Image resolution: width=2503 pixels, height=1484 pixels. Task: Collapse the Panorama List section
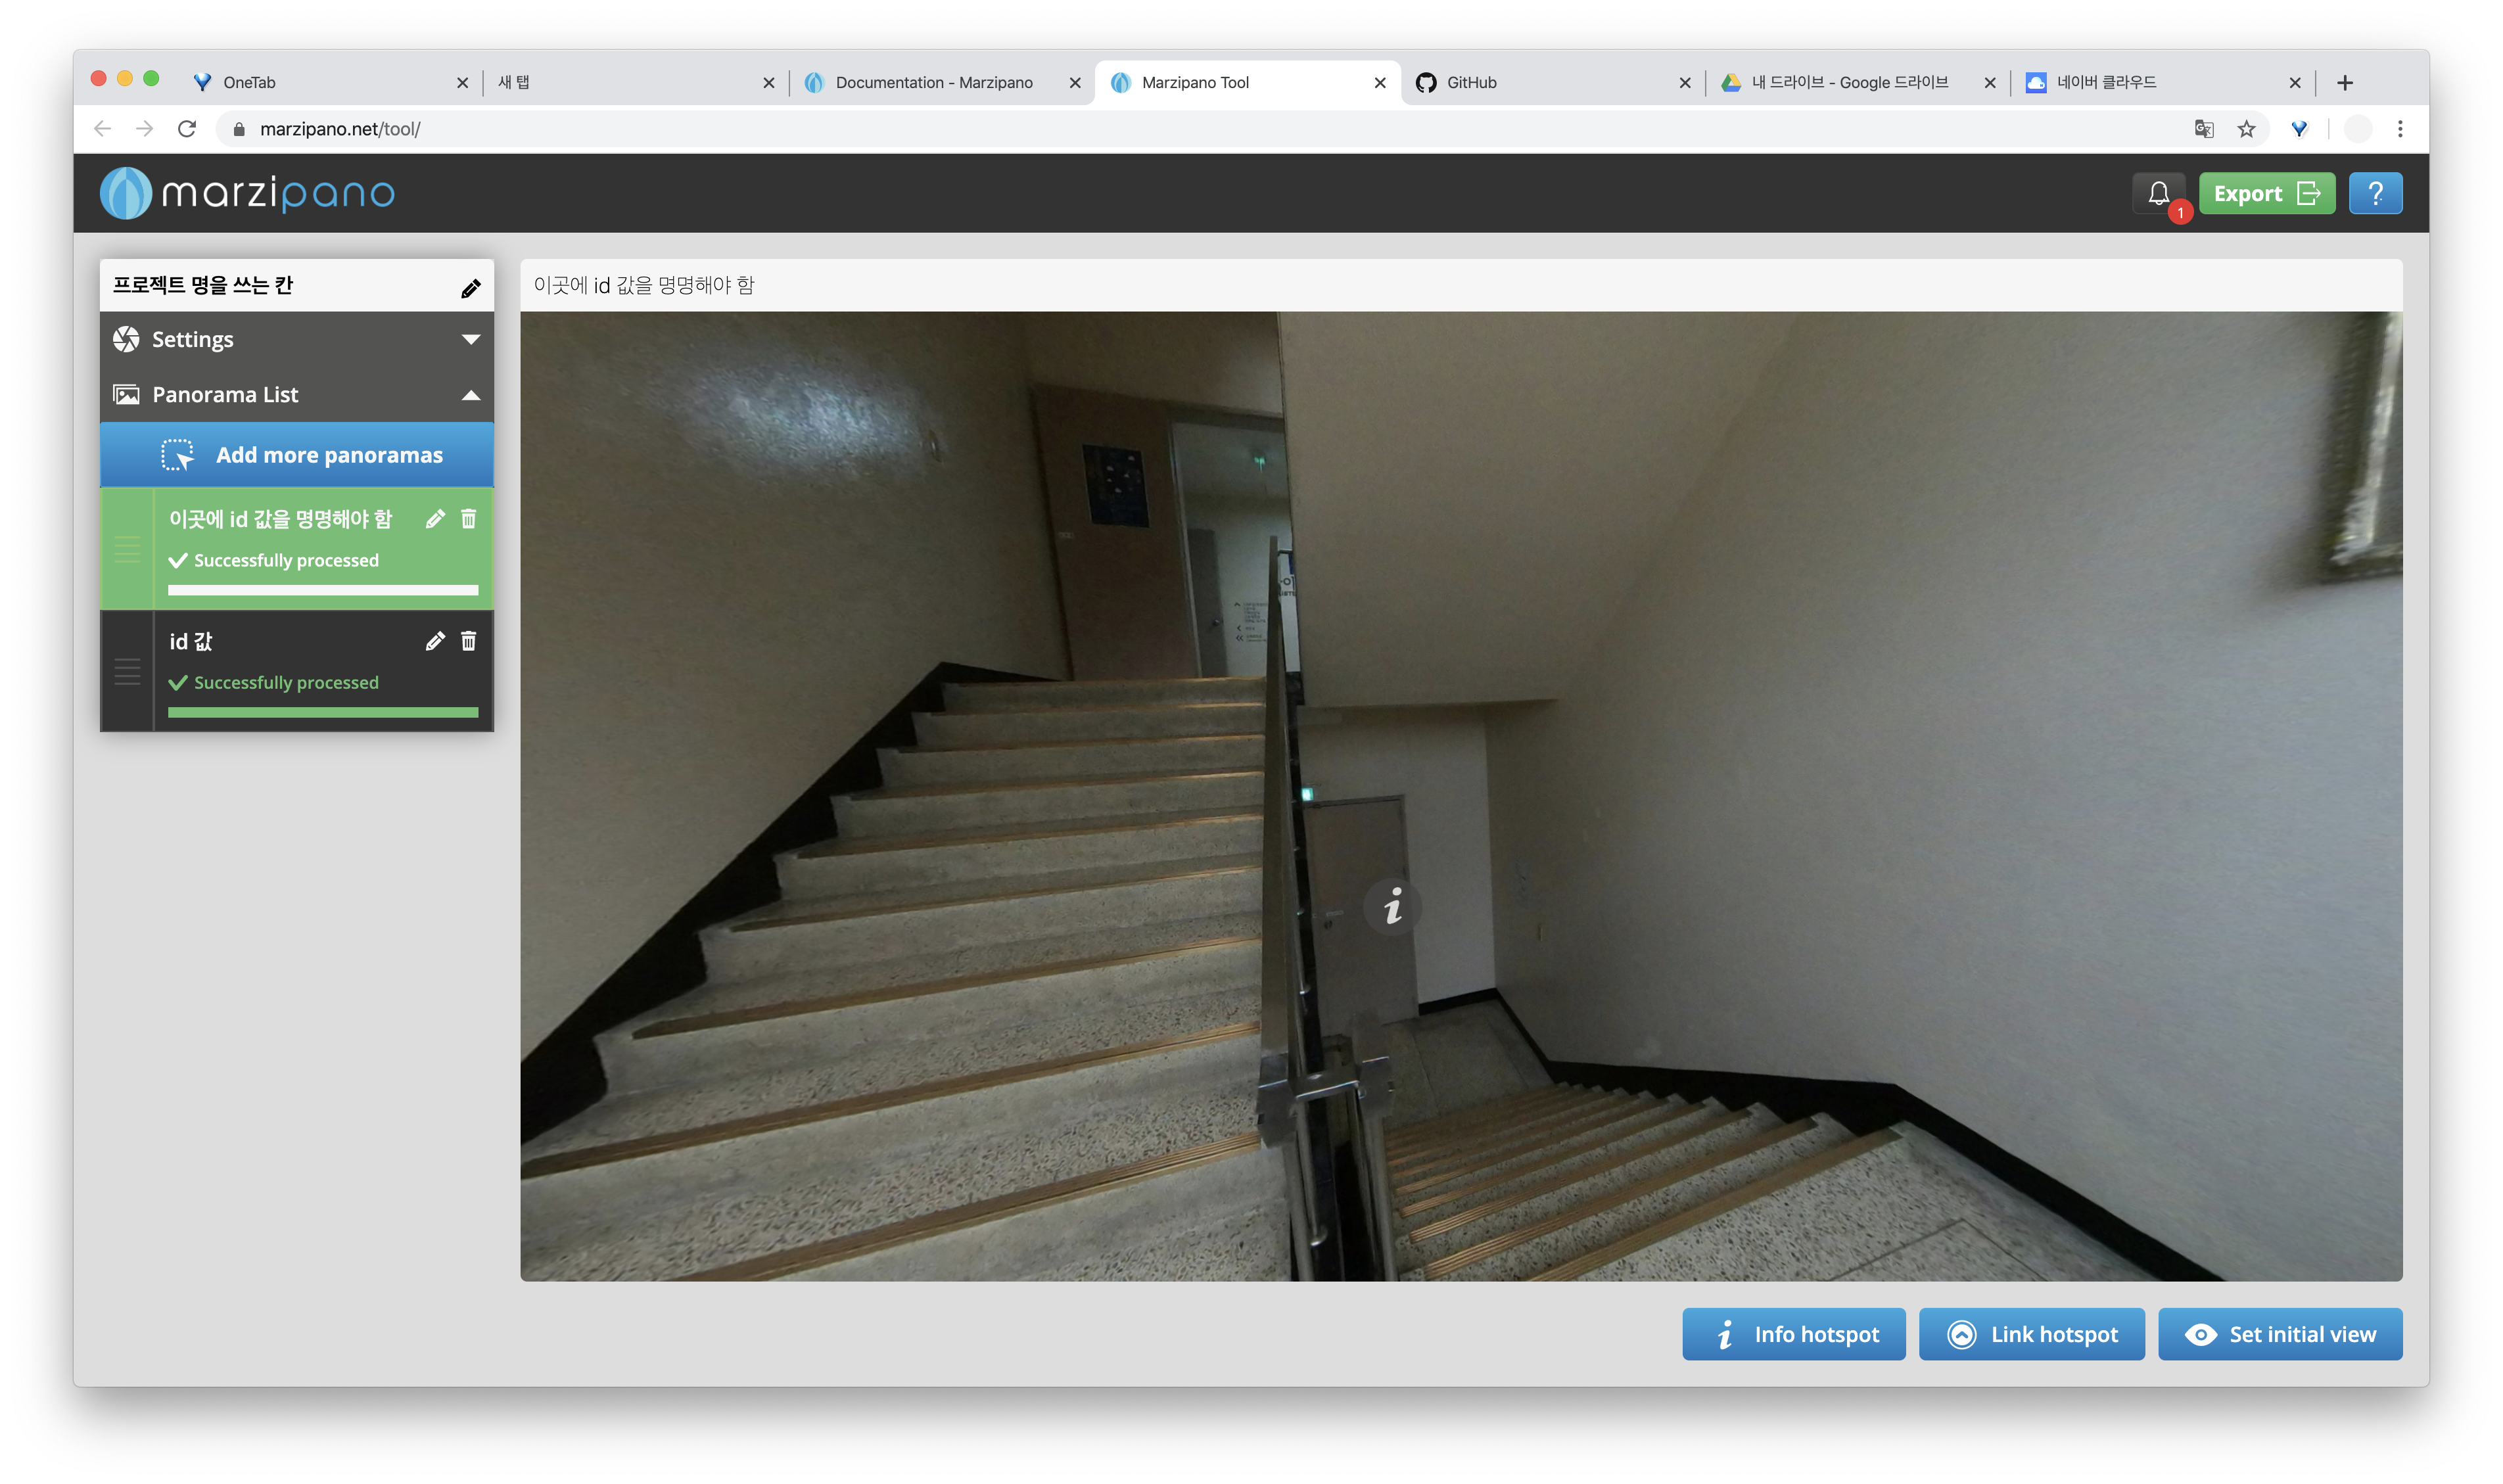click(297, 395)
